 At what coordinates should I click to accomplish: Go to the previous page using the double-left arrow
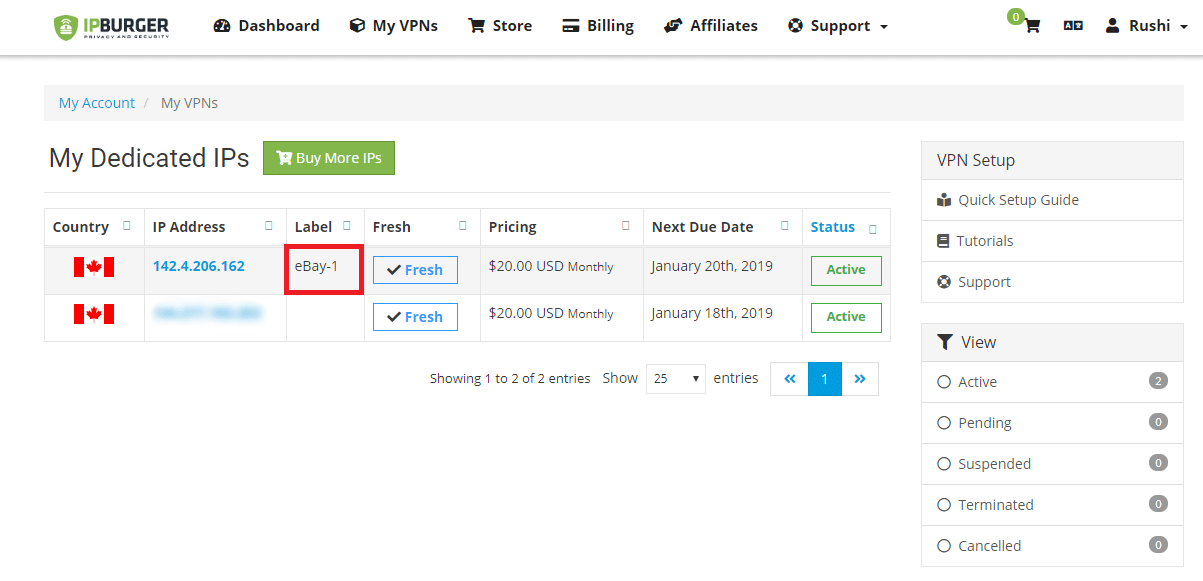[789, 379]
